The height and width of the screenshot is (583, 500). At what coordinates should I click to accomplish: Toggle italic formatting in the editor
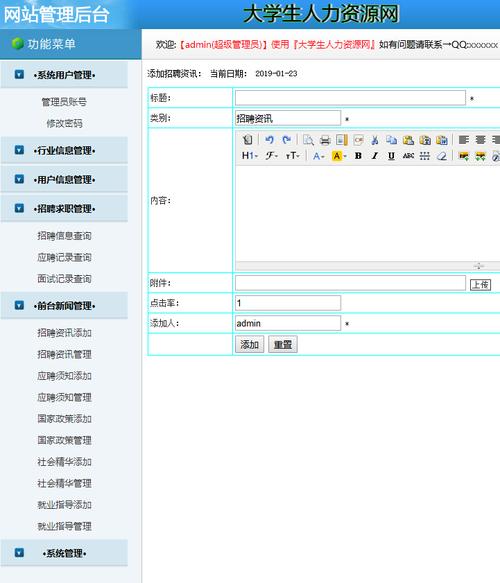pyautogui.click(x=375, y=156)
